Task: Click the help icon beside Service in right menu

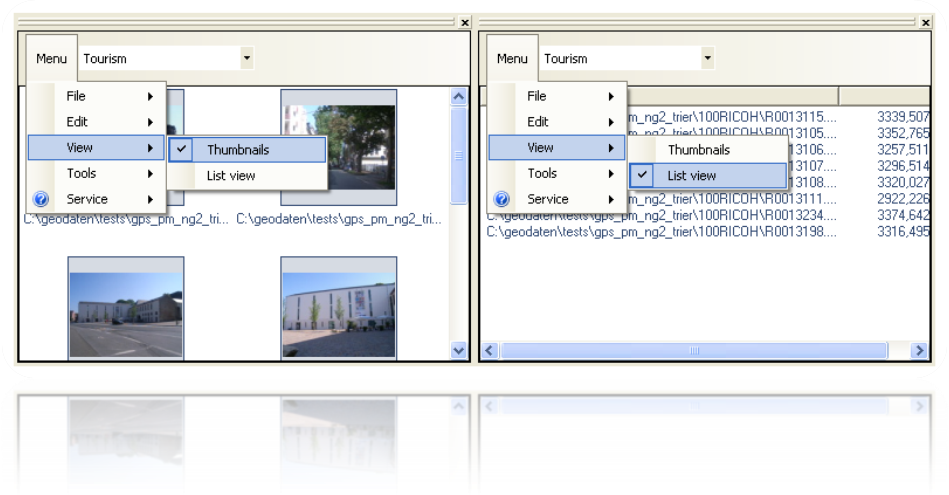Action: click(x=502, y=199)
